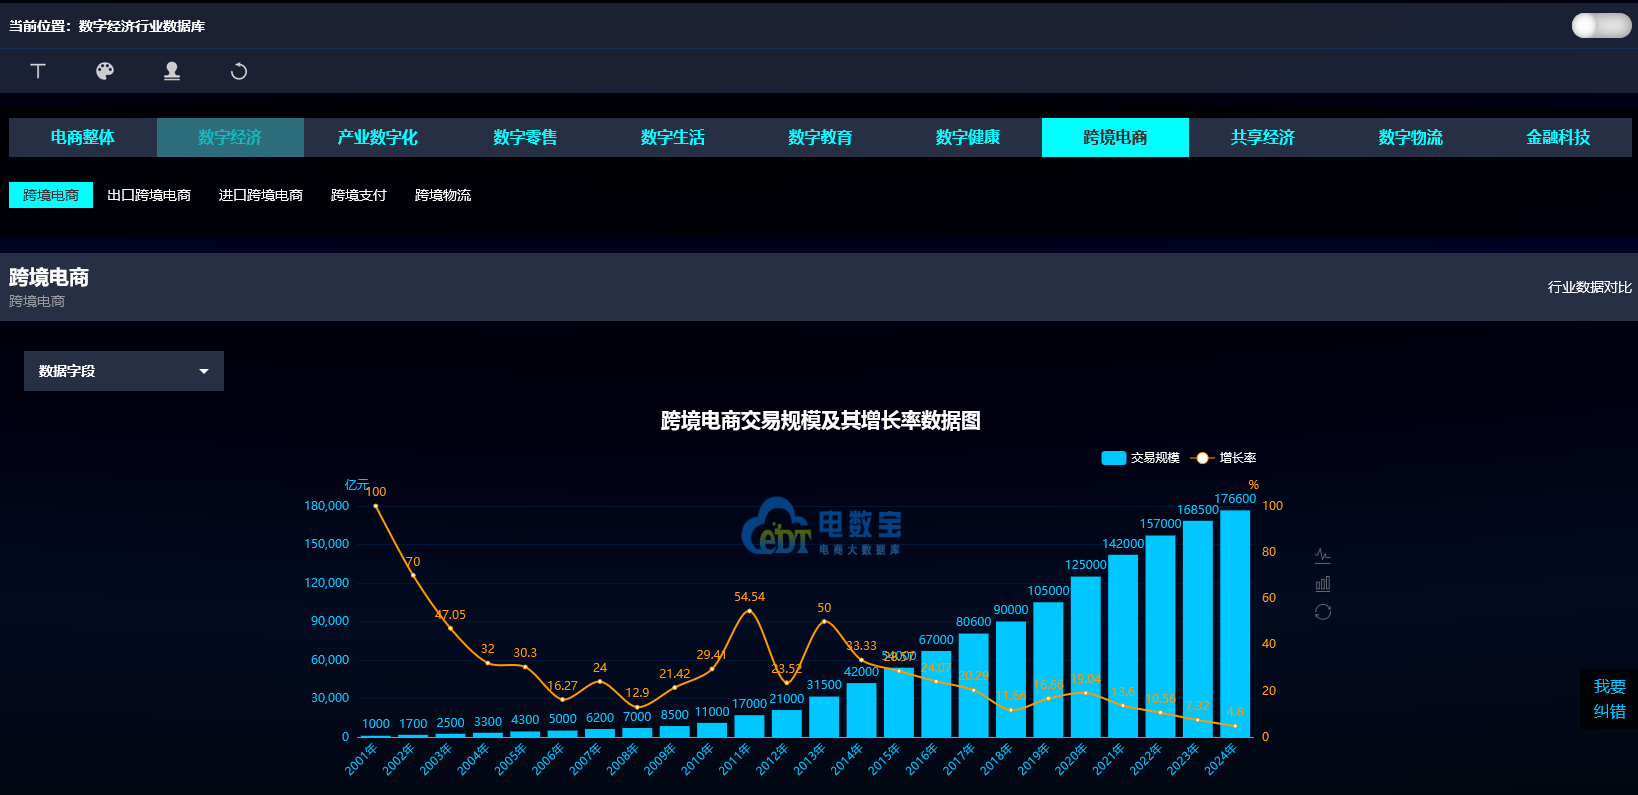
Task: Open the color palette theme icon
Action: click(105, 71)
